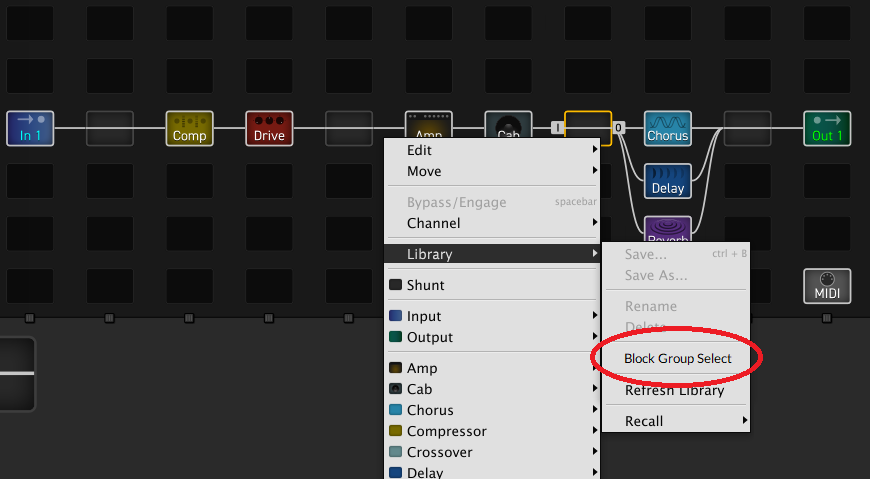Select the MIDI block

(827, 286)
